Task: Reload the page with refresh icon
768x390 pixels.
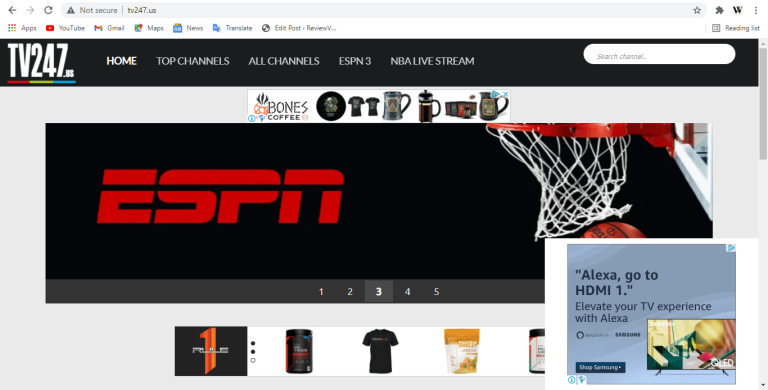Action: (x=48, y=10)
